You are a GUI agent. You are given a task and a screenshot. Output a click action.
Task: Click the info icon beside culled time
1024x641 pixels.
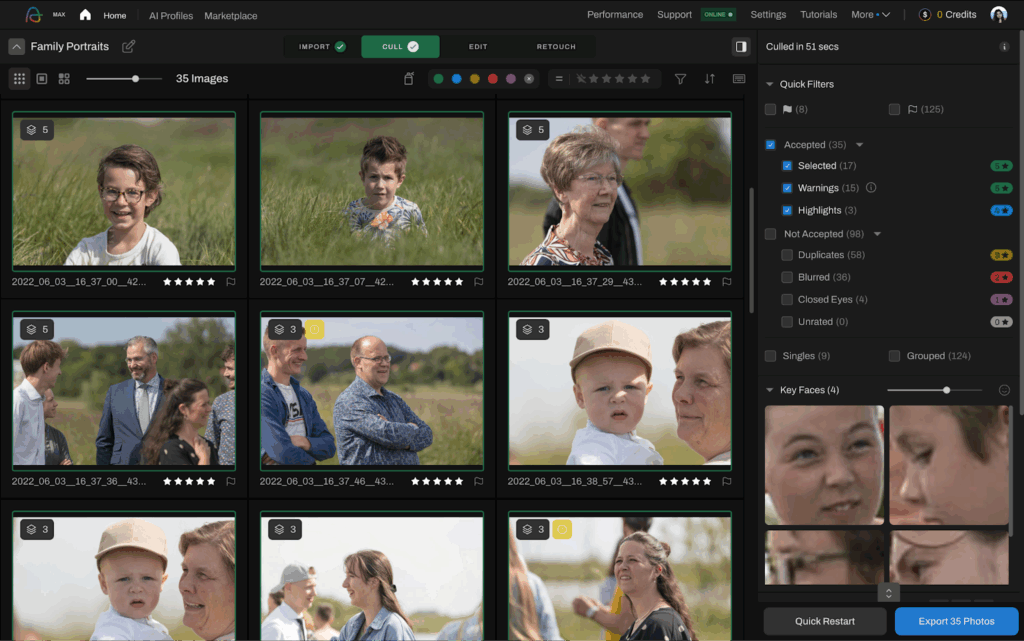click(x=1004, y=47)
